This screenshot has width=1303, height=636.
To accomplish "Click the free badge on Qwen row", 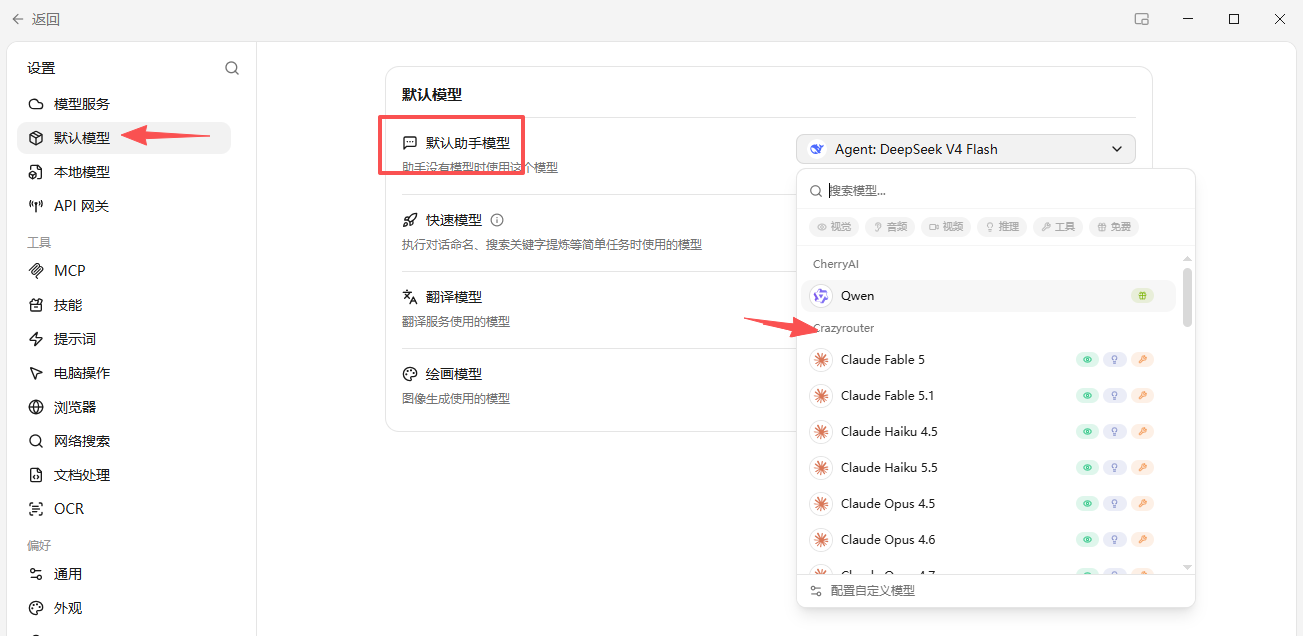I will click(1142, 296).
